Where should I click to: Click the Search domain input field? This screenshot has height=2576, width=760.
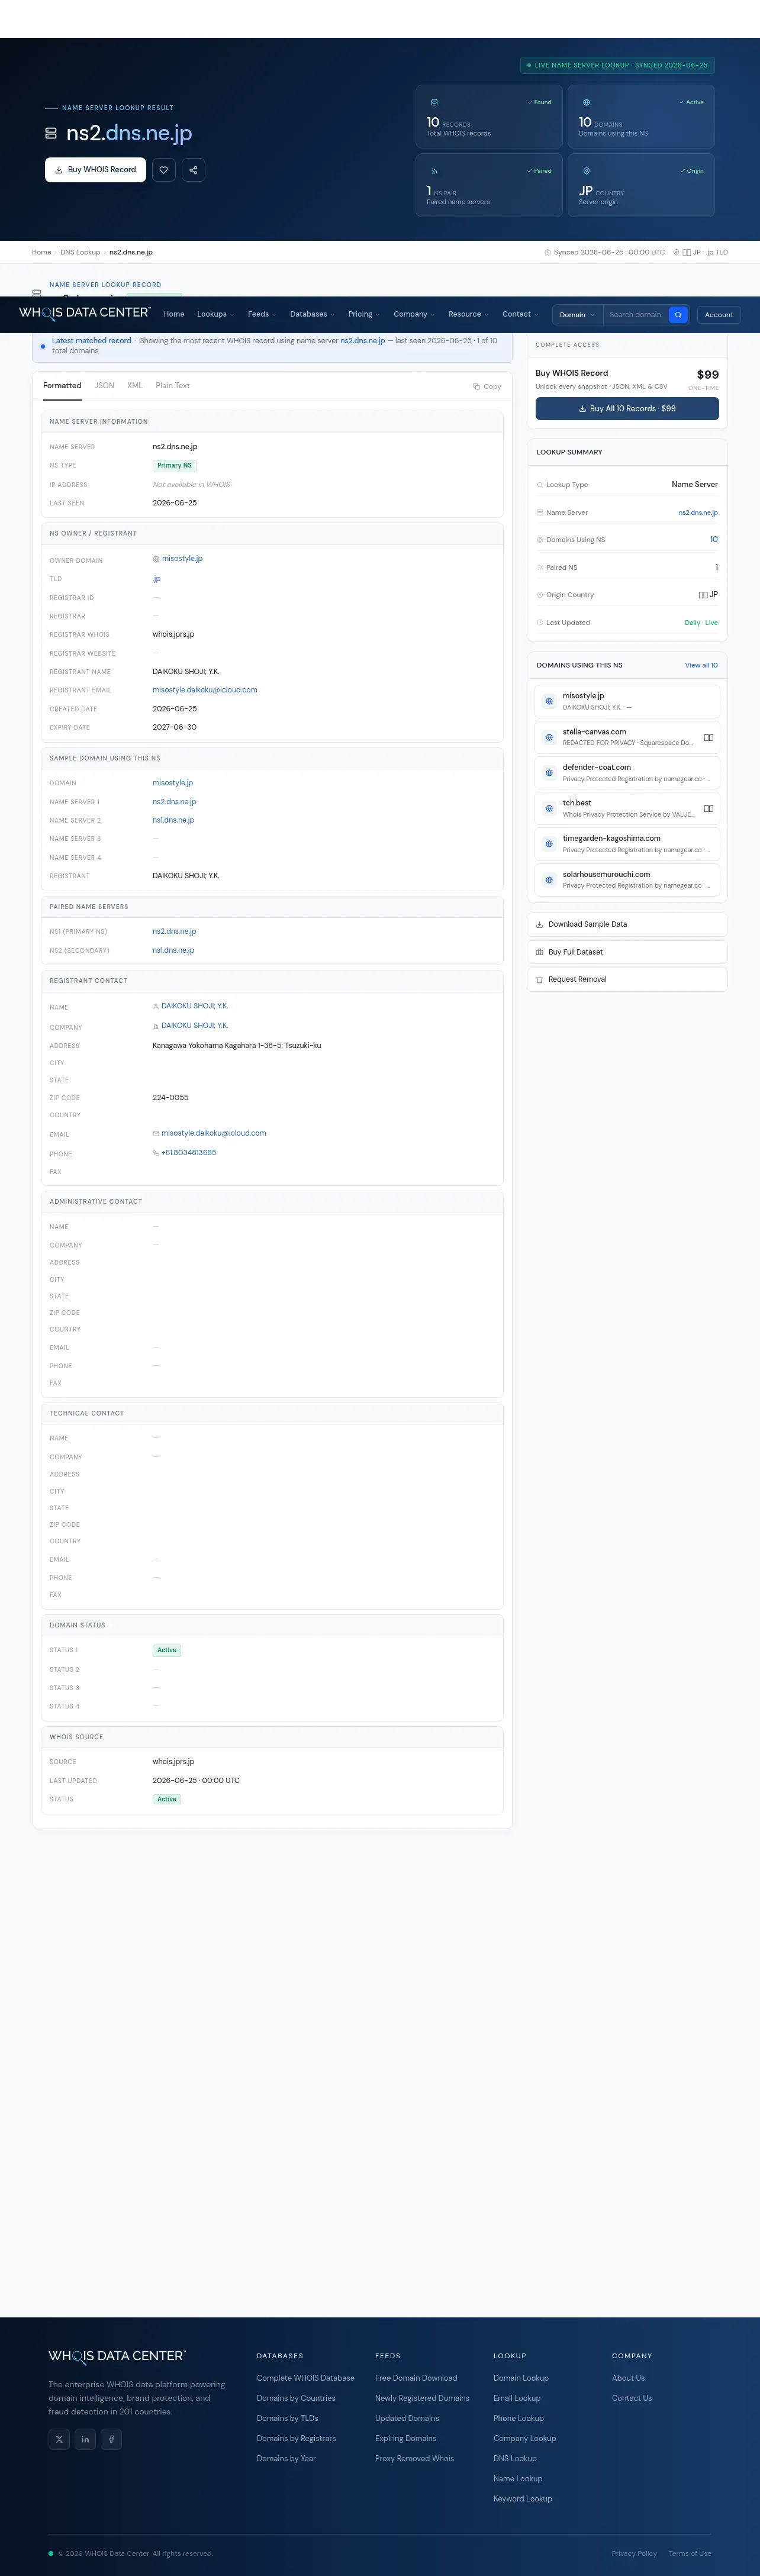(636, 314)
